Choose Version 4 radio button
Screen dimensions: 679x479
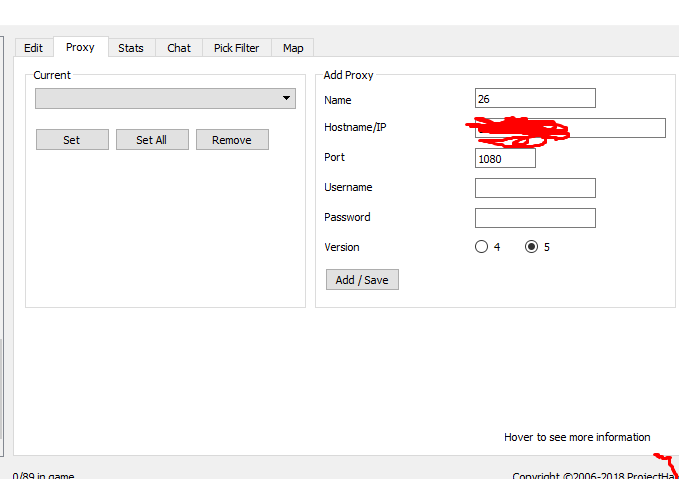[x=482, y=247]
